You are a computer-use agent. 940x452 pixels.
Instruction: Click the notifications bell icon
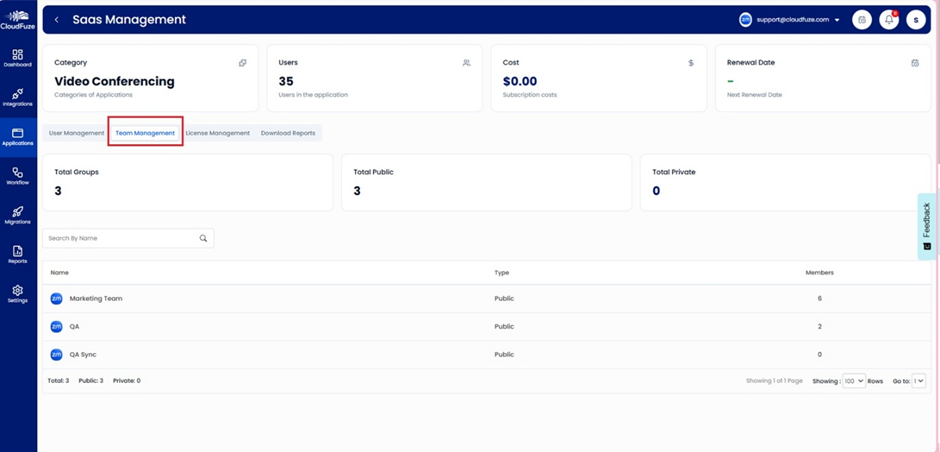pos(888,20)
